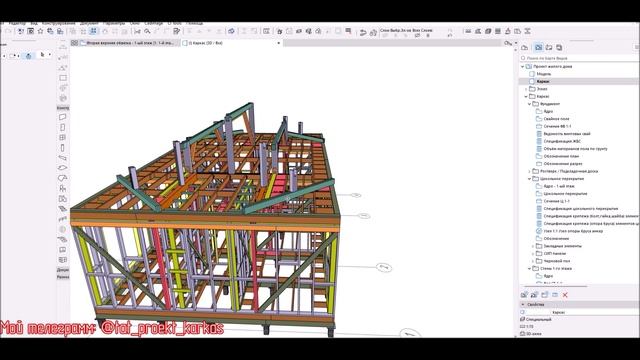Open 'Узел 1.1 Узел опоры бруса анкер' detail
This screenshot has height=360, width=640.
[x=573, y=231]
